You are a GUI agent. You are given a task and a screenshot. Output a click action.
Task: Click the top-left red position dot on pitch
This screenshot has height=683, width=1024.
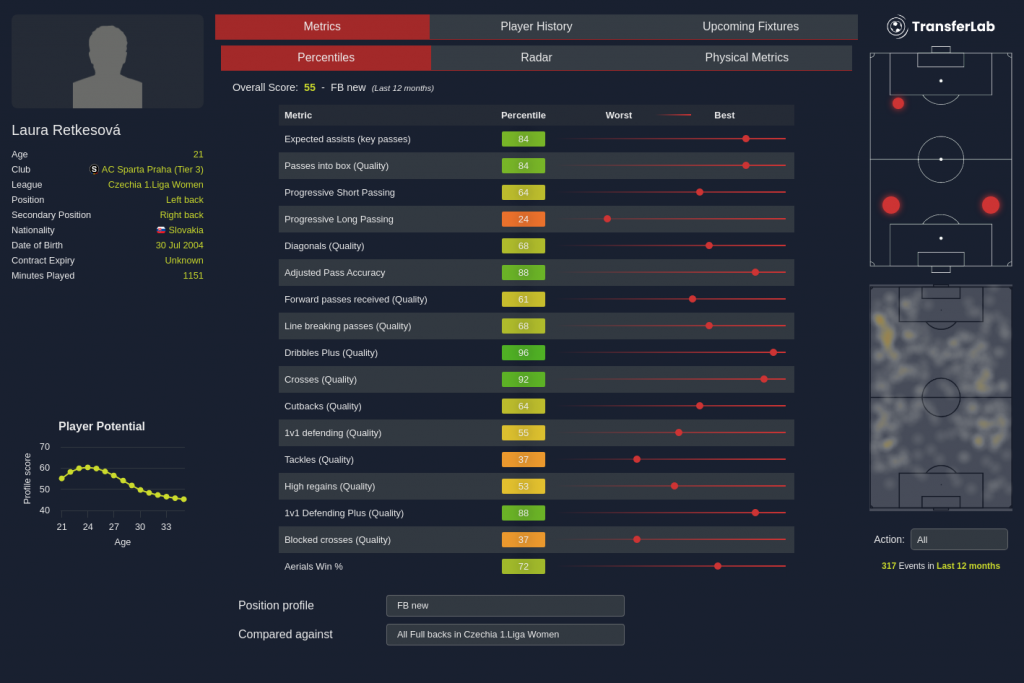pyautogui.click(x=898, y=103)
